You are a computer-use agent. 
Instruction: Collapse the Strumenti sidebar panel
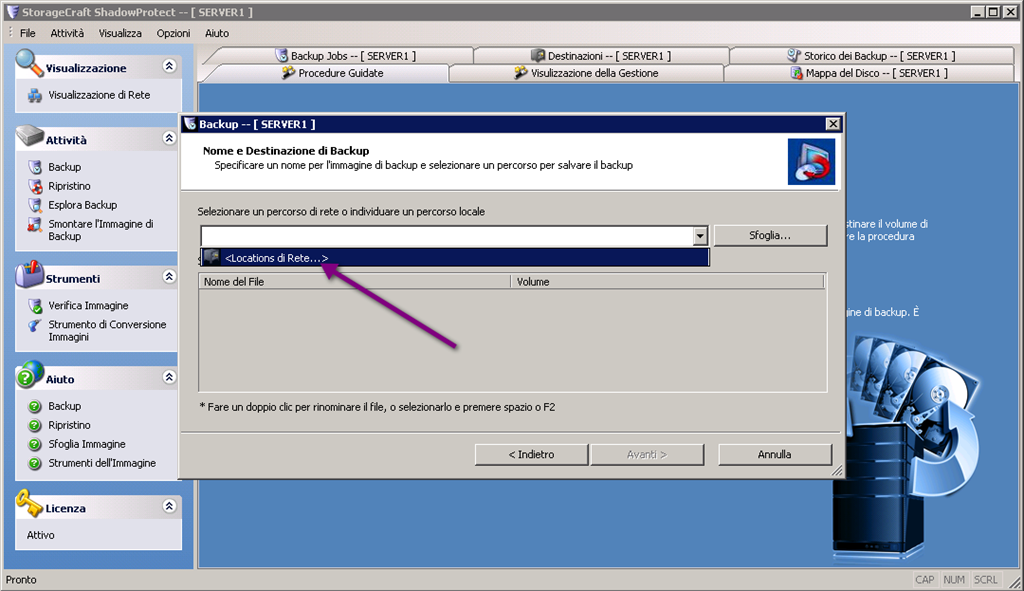point(169,276)
